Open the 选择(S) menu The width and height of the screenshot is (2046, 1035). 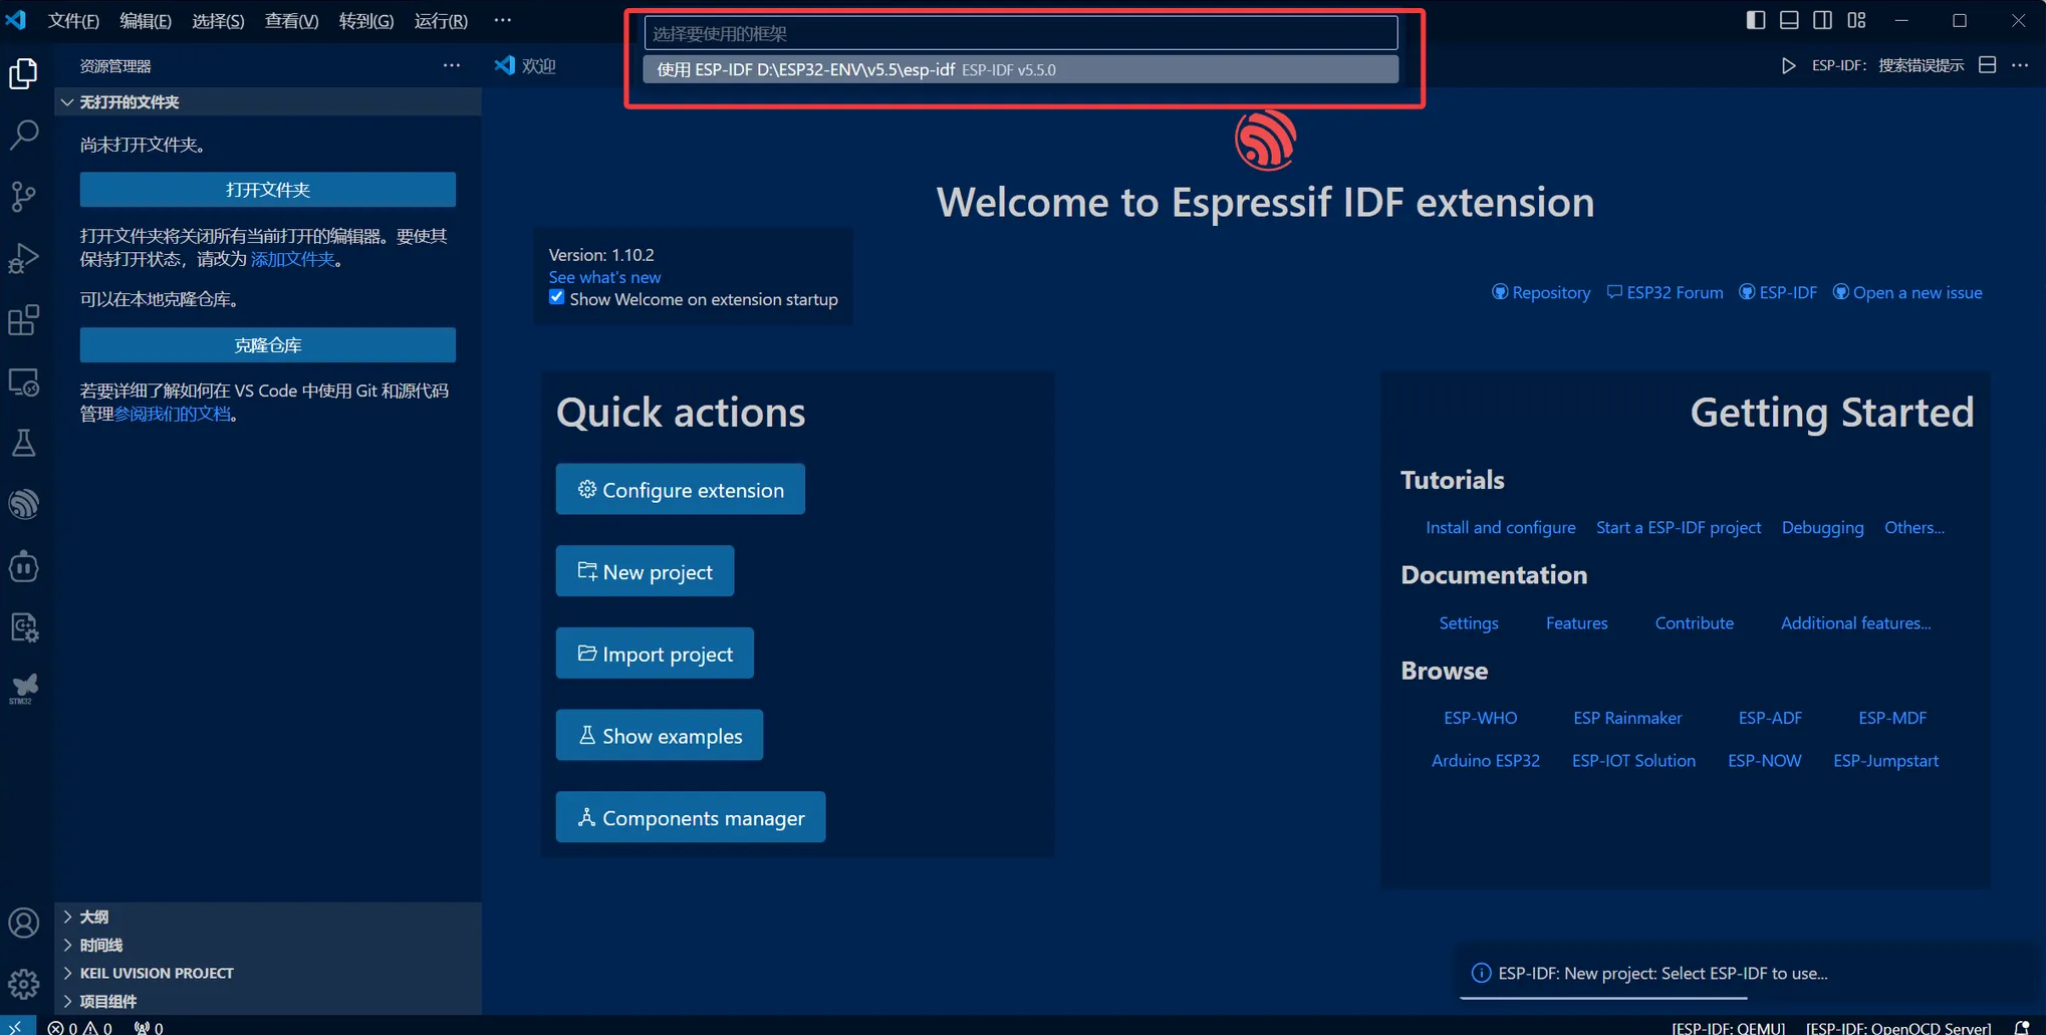coord(218,21)
